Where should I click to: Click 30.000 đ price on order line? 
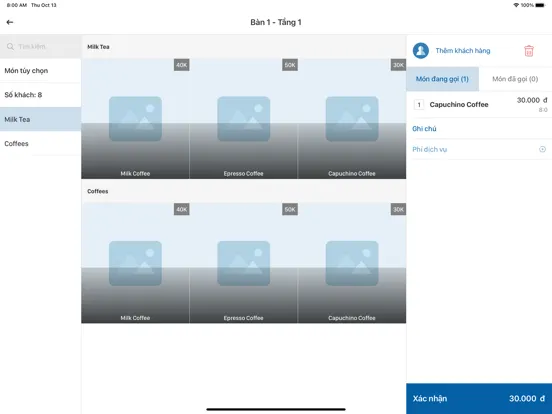pos(532,100)
